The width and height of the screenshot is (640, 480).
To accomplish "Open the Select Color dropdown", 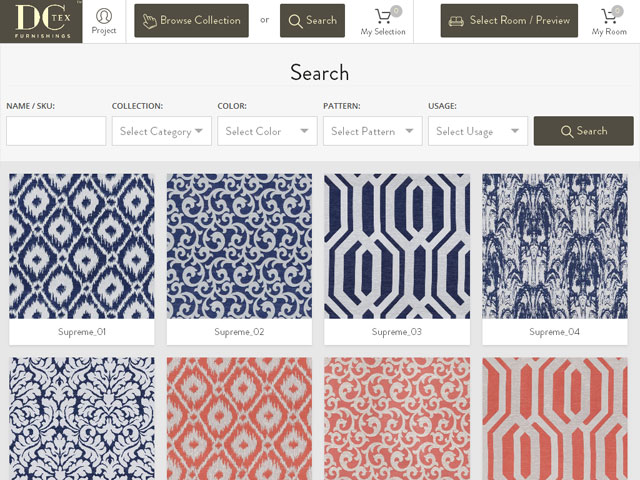I will [267, 131].
